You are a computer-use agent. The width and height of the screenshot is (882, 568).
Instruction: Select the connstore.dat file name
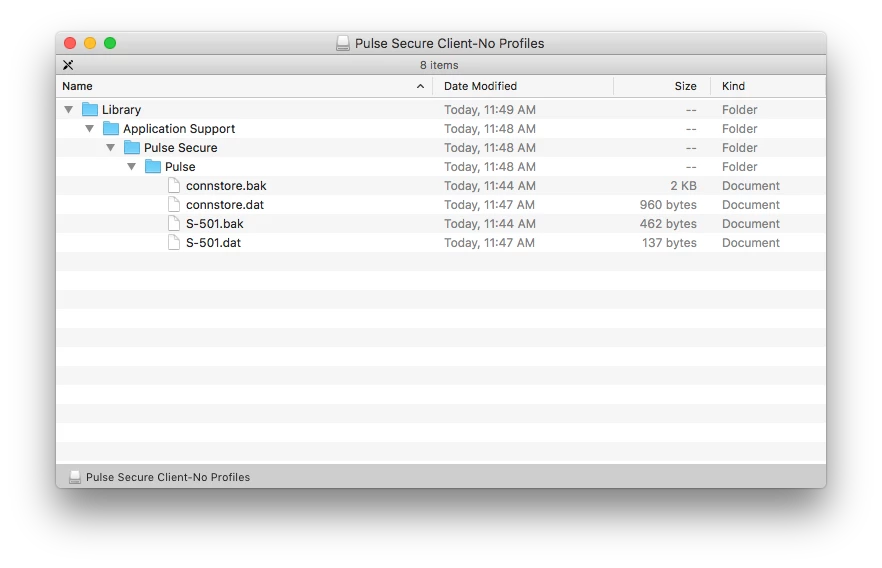tap(225, 205)
